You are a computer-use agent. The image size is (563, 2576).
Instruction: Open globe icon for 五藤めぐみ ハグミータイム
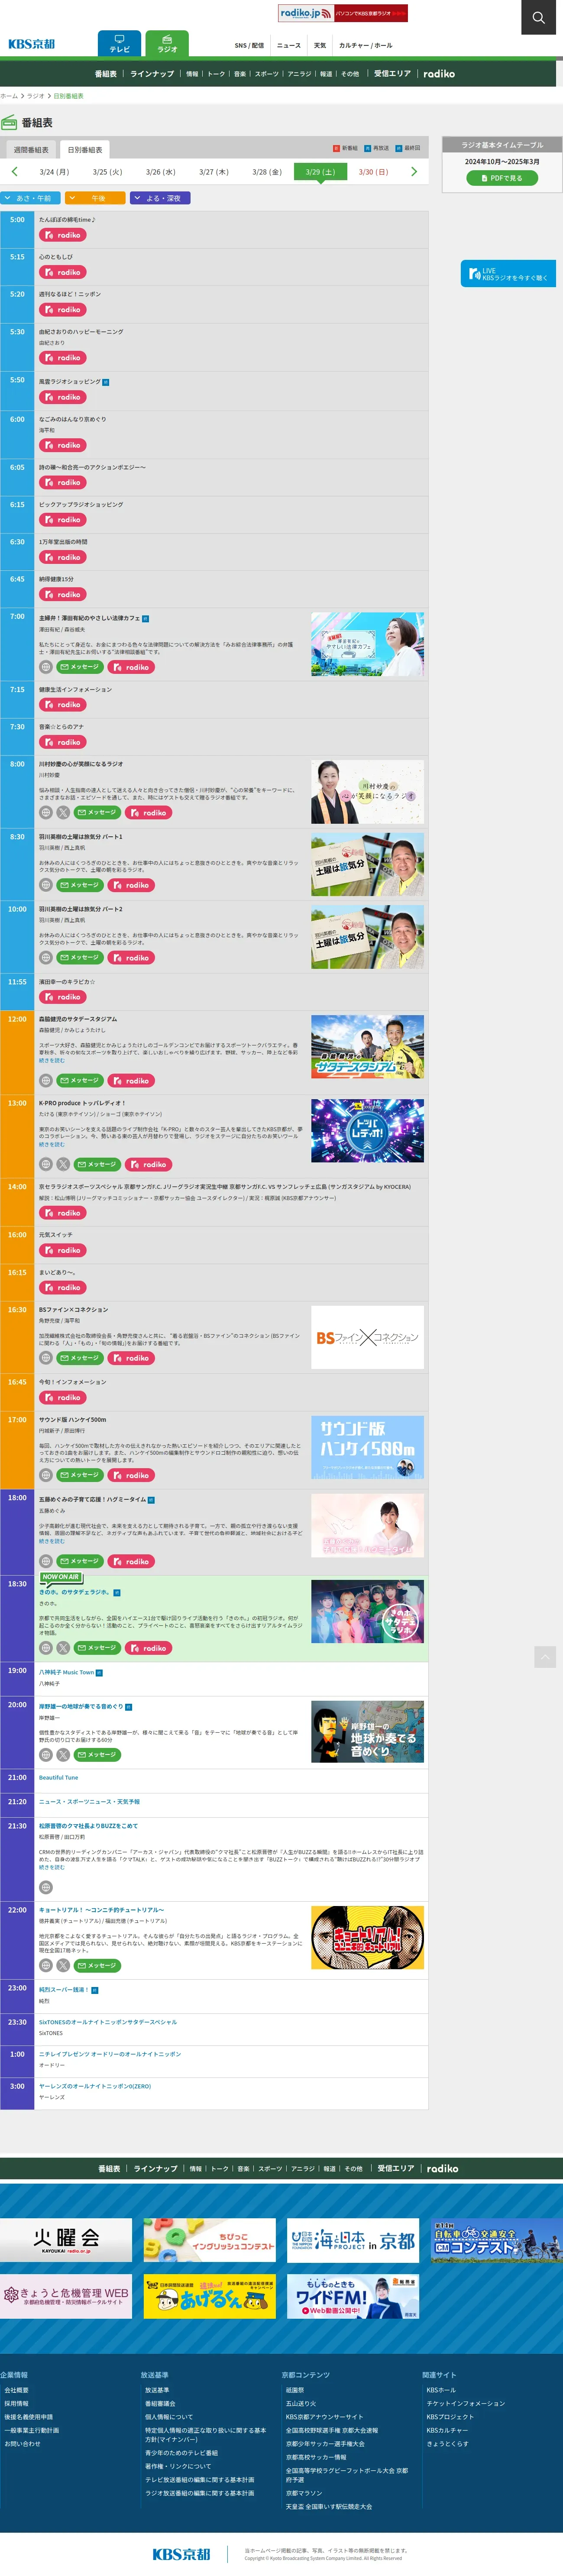tap(45, 1561)
